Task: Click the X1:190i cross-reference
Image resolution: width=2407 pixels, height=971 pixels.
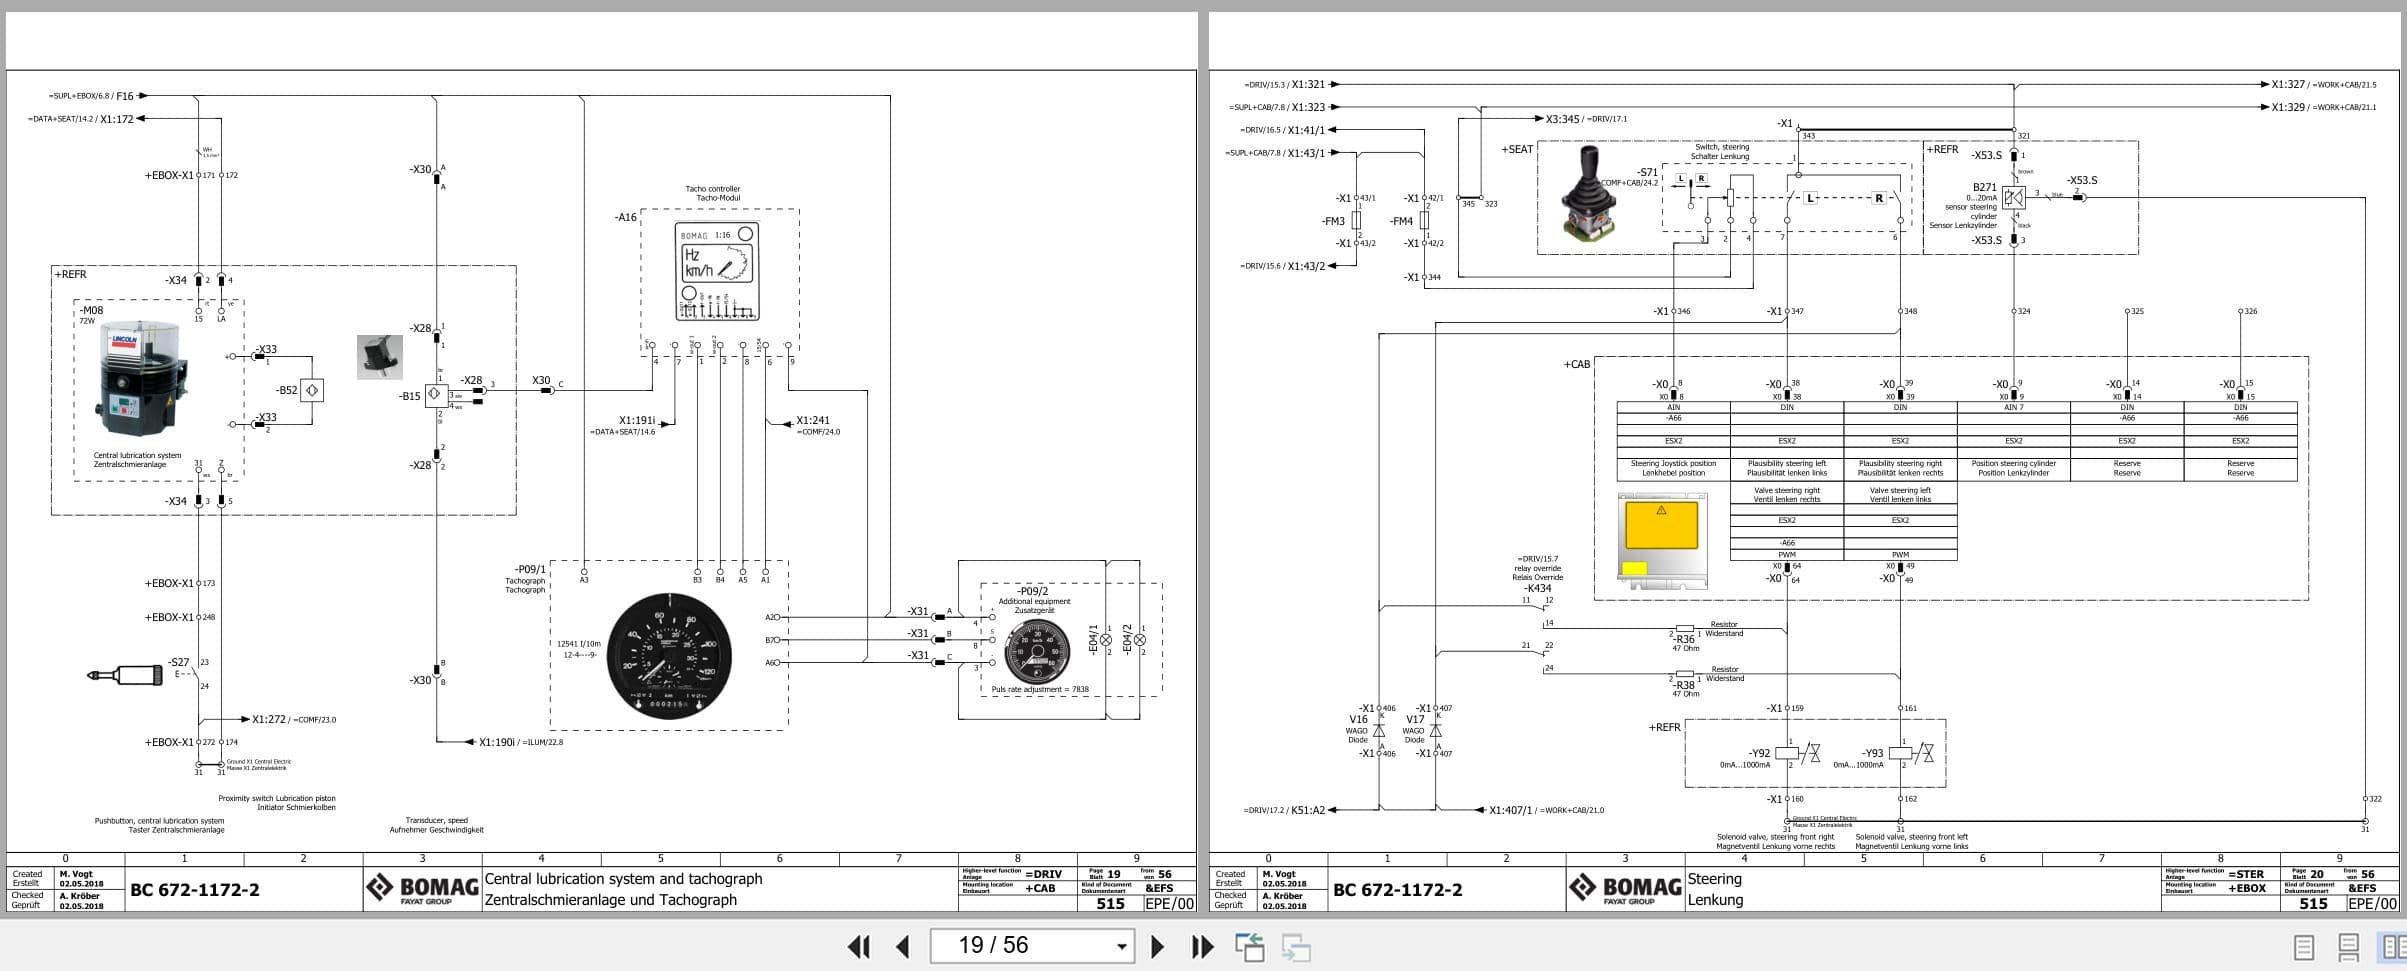Action: pos(497,742)
